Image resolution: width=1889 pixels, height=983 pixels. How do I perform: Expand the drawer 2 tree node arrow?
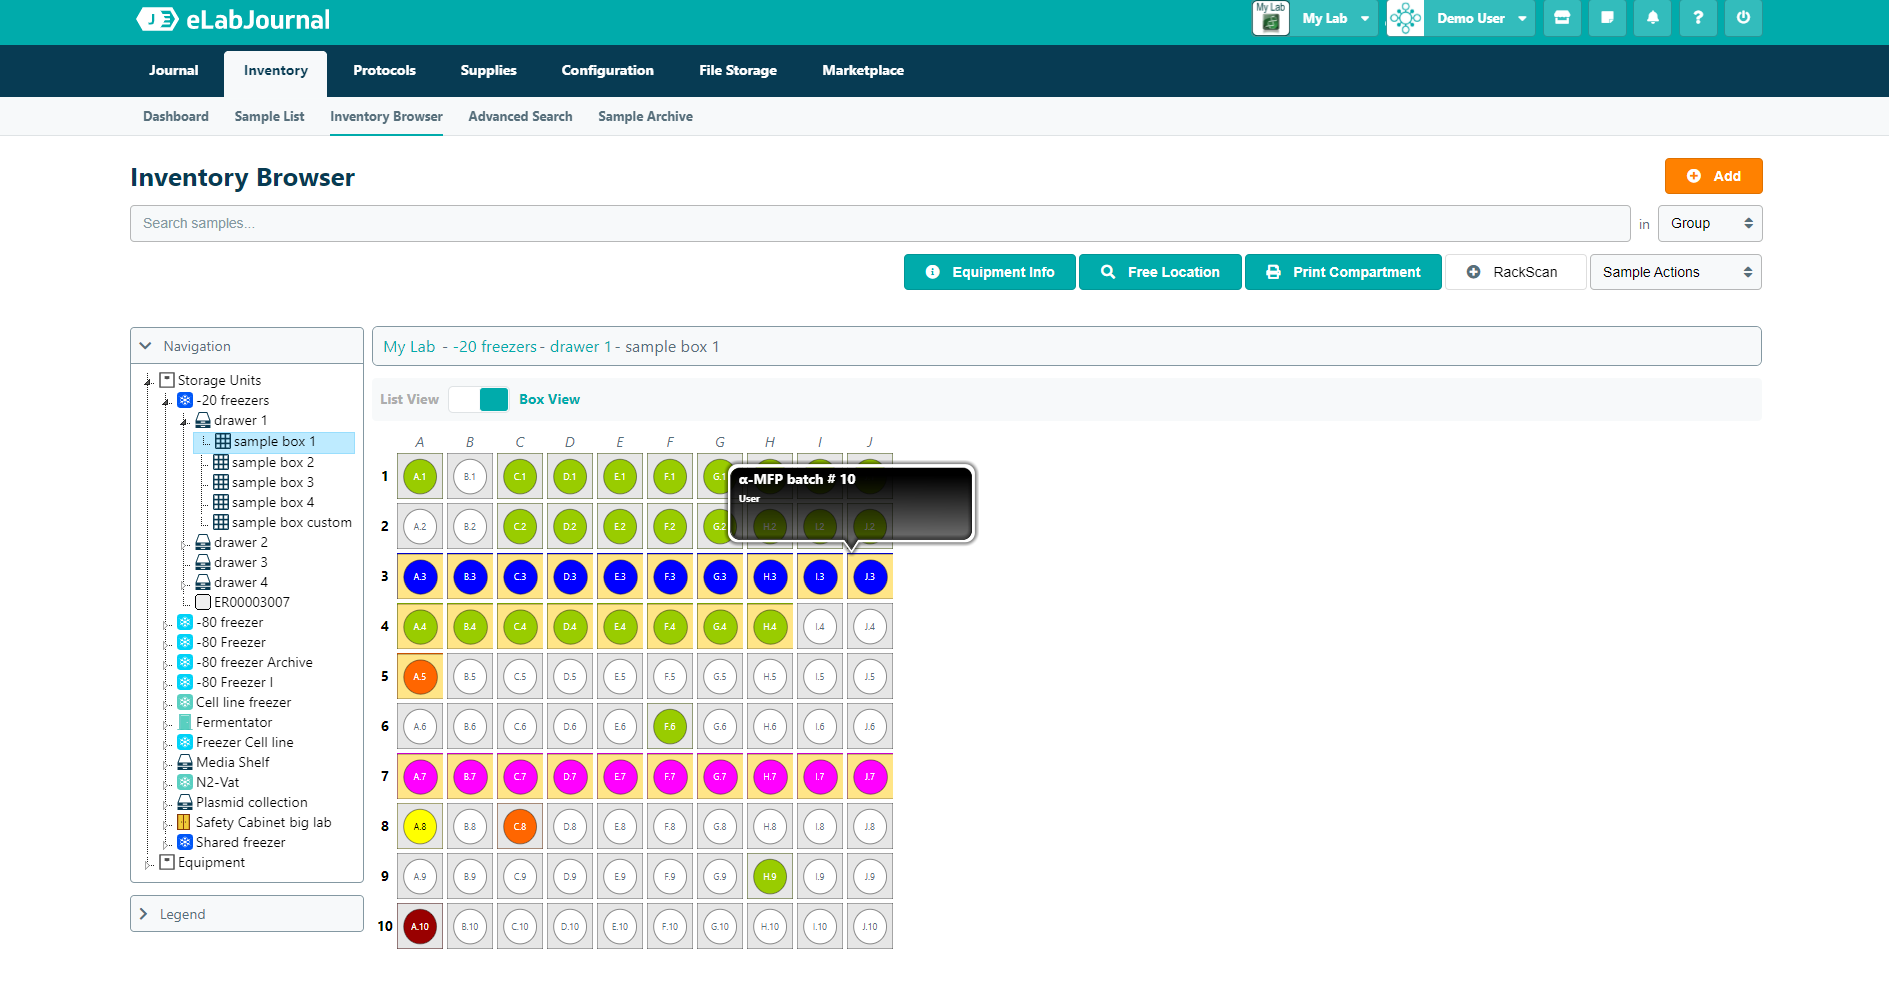click(x=185, y=543)
